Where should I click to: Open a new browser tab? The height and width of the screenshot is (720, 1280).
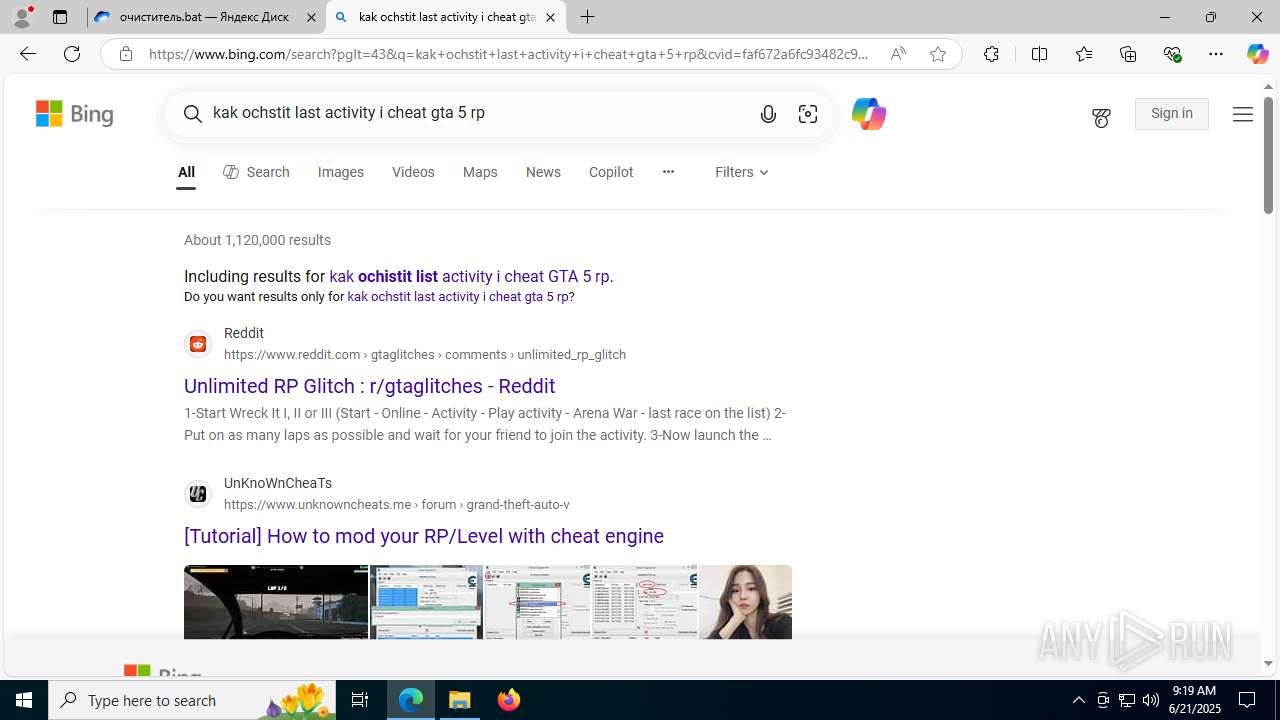[588, 17]
